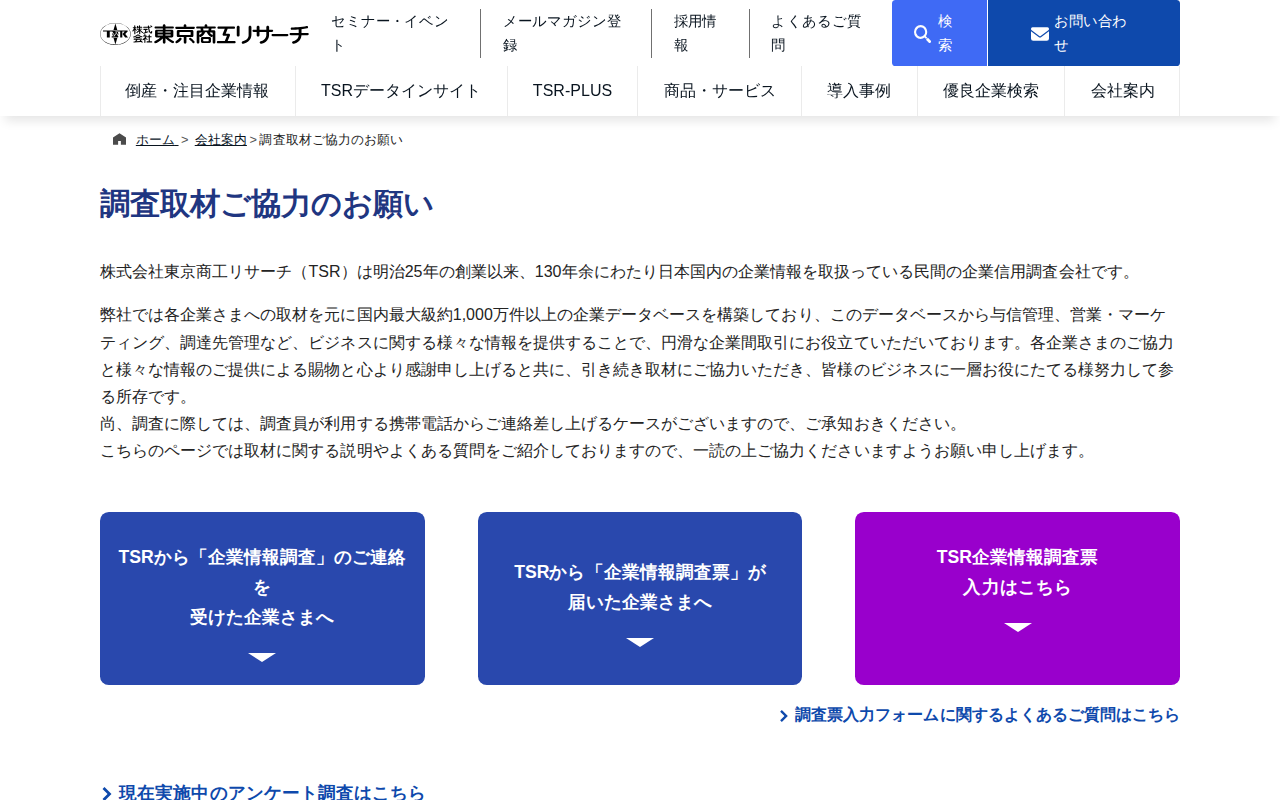Click the お問い合わせ contact button

(x=1084, y=33)
